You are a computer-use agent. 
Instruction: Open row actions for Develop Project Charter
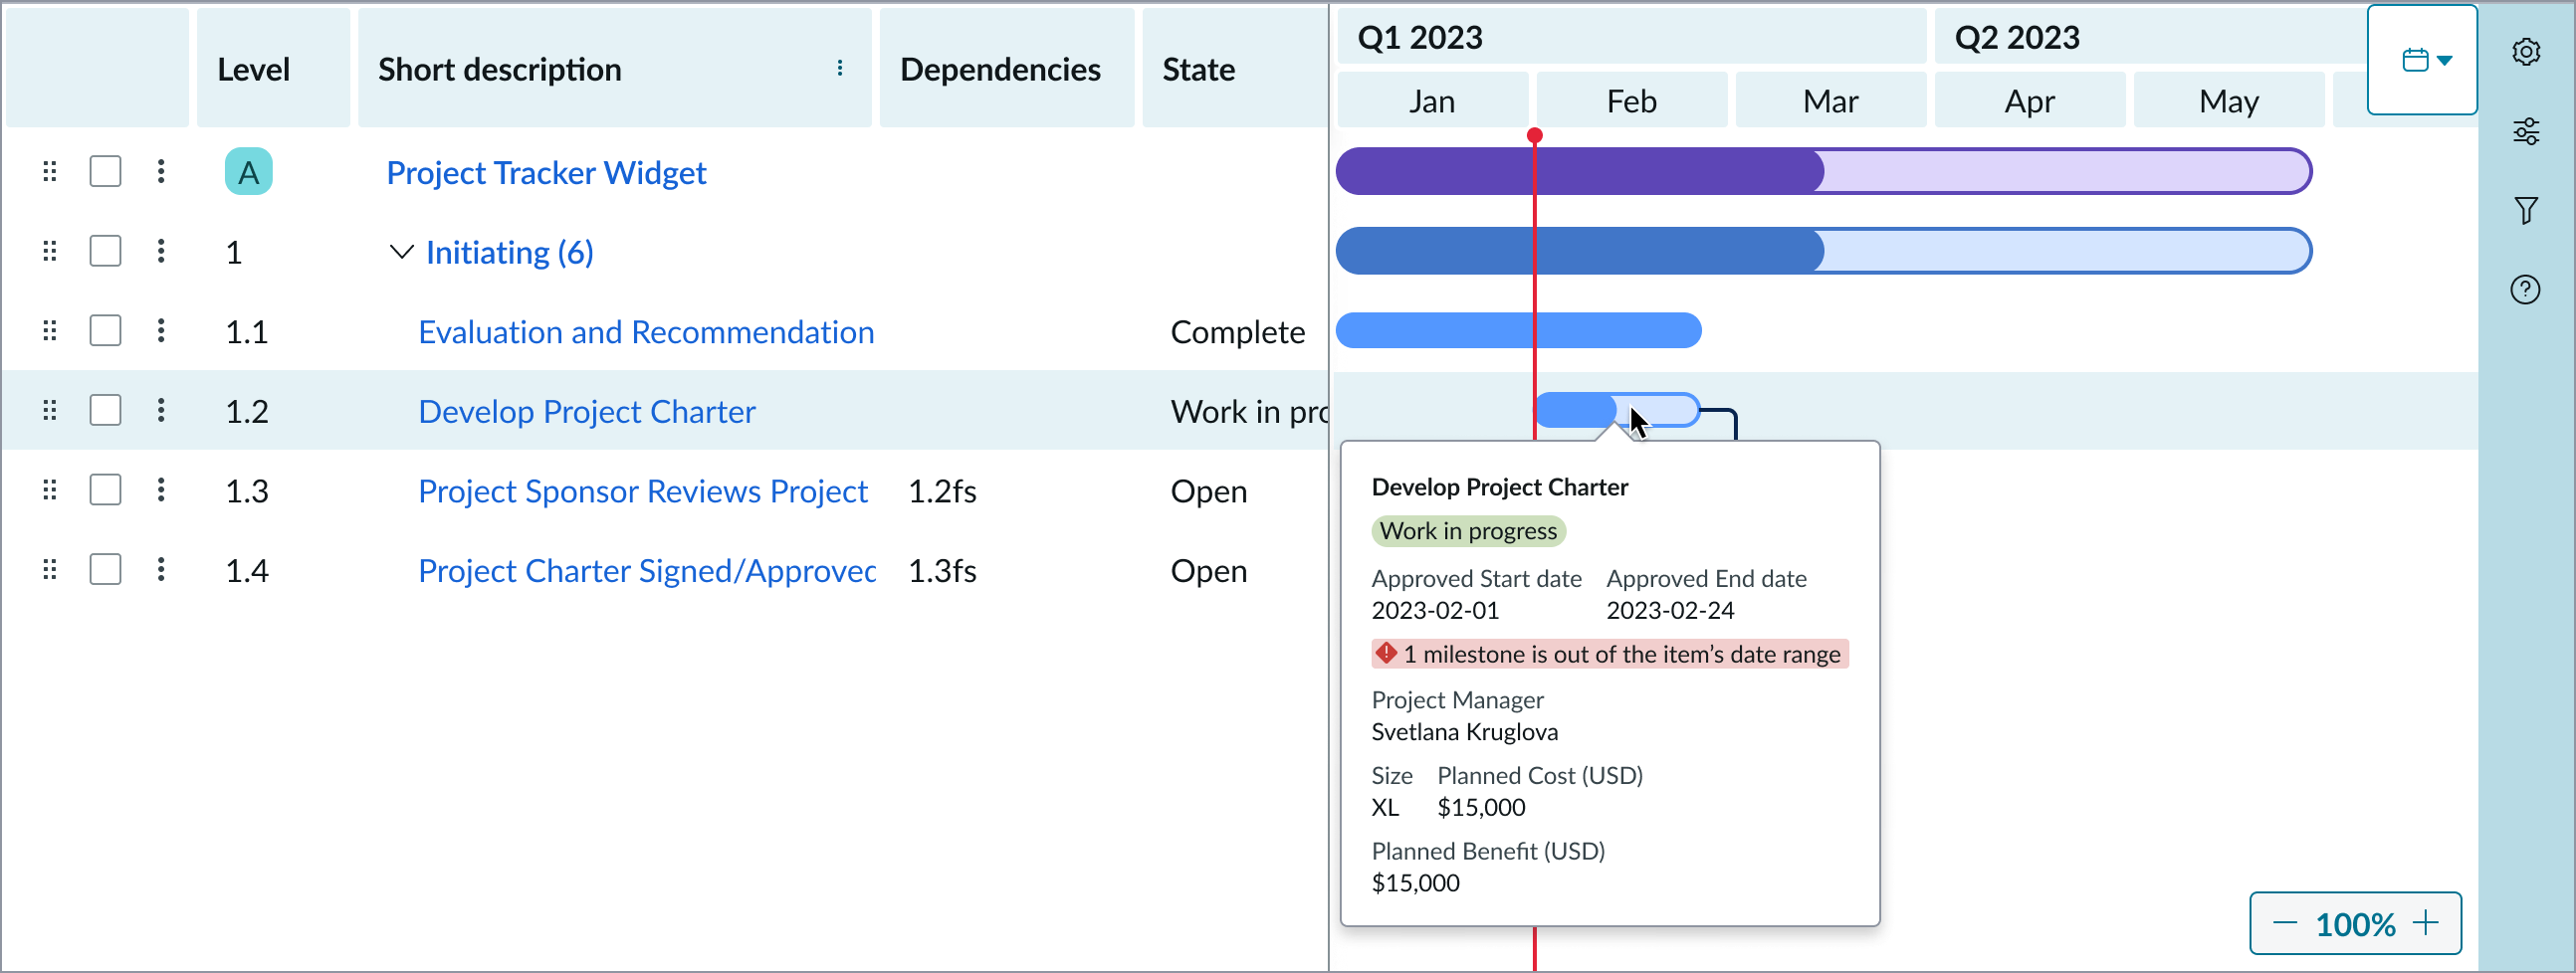161,410
